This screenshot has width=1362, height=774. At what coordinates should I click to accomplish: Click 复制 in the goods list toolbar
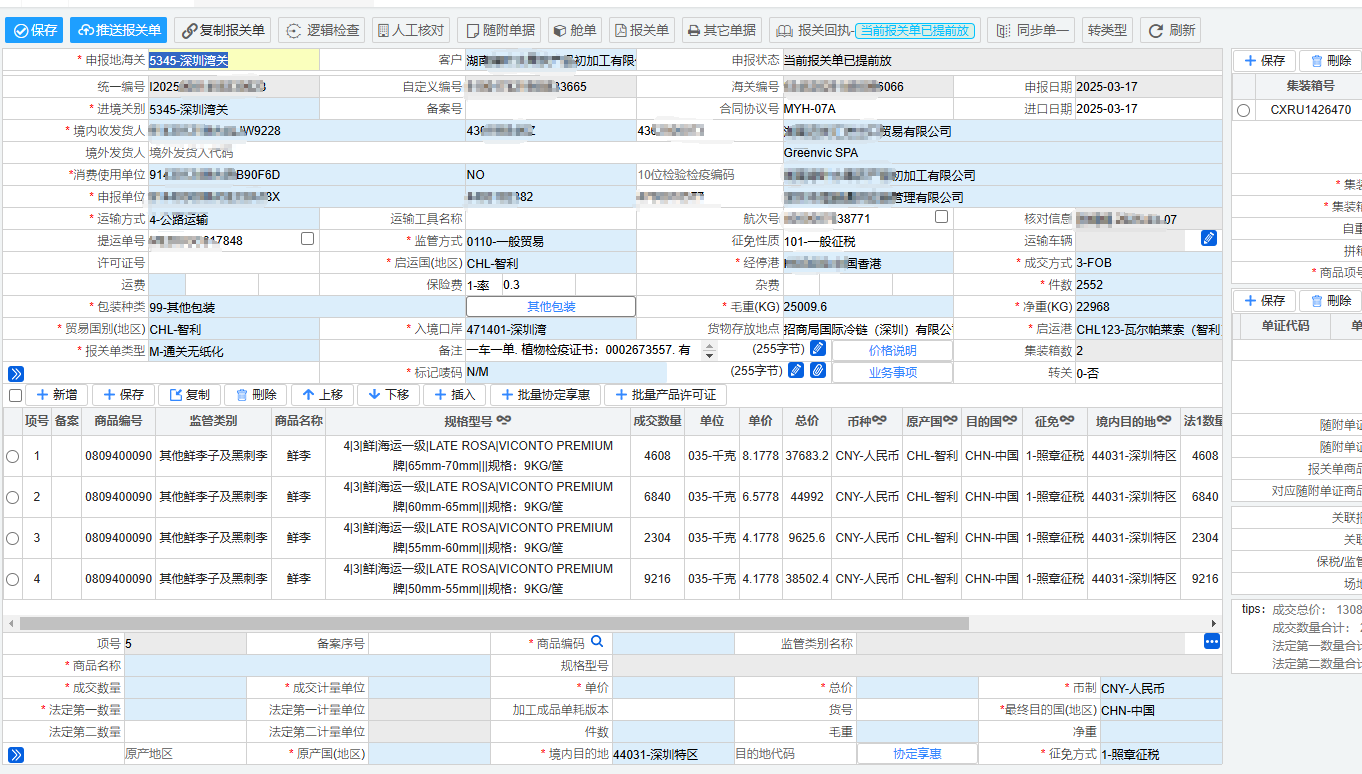(189, 395)
